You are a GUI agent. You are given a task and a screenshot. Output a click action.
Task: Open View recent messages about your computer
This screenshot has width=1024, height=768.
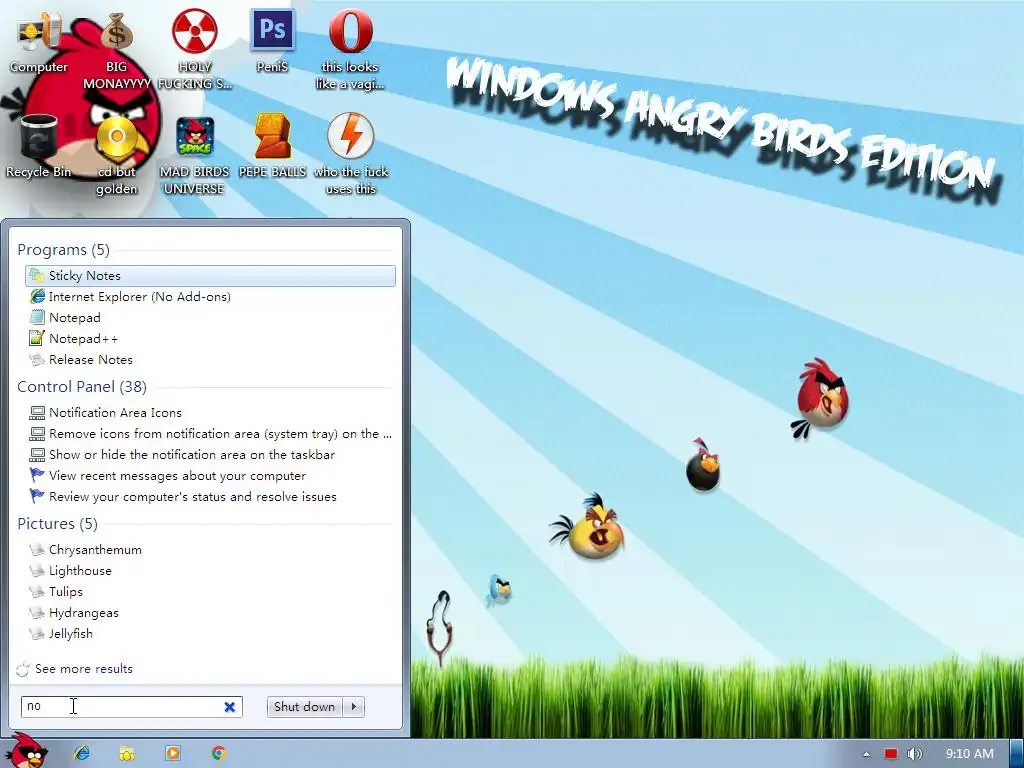(210, 475)
